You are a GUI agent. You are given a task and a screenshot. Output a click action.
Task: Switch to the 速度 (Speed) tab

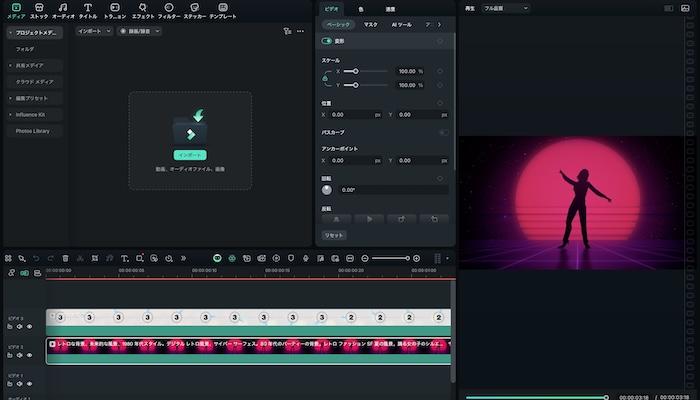pos(389,8)
